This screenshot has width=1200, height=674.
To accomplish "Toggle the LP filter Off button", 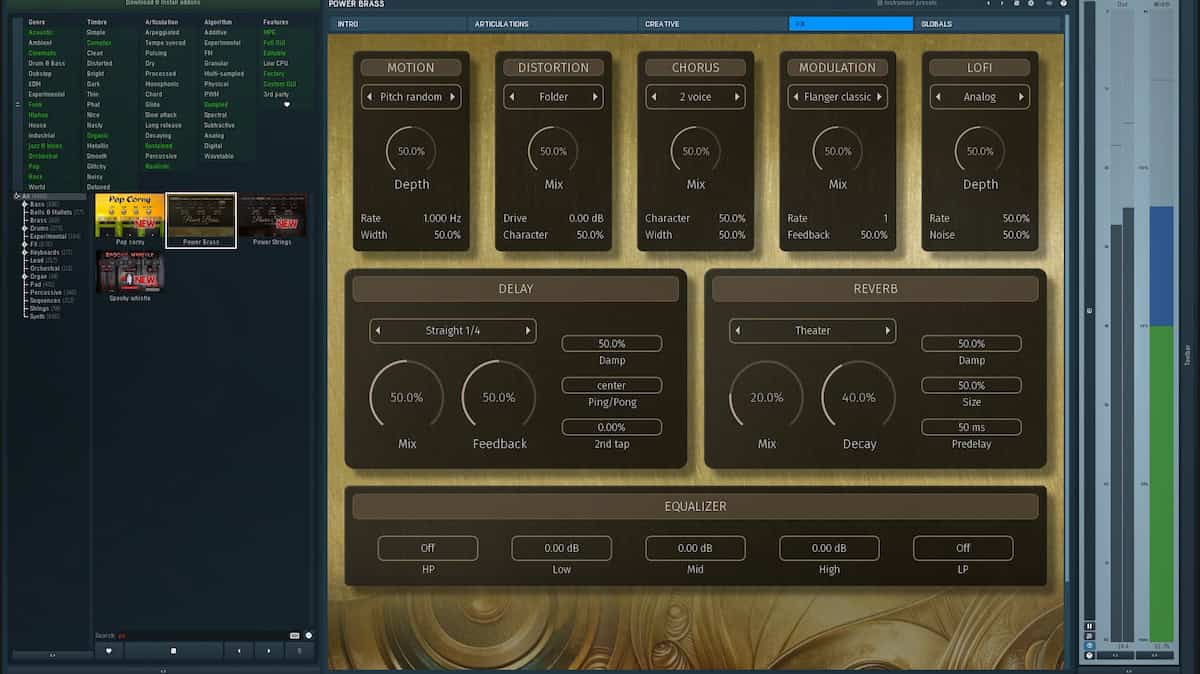I will click(x=962, y=548).
